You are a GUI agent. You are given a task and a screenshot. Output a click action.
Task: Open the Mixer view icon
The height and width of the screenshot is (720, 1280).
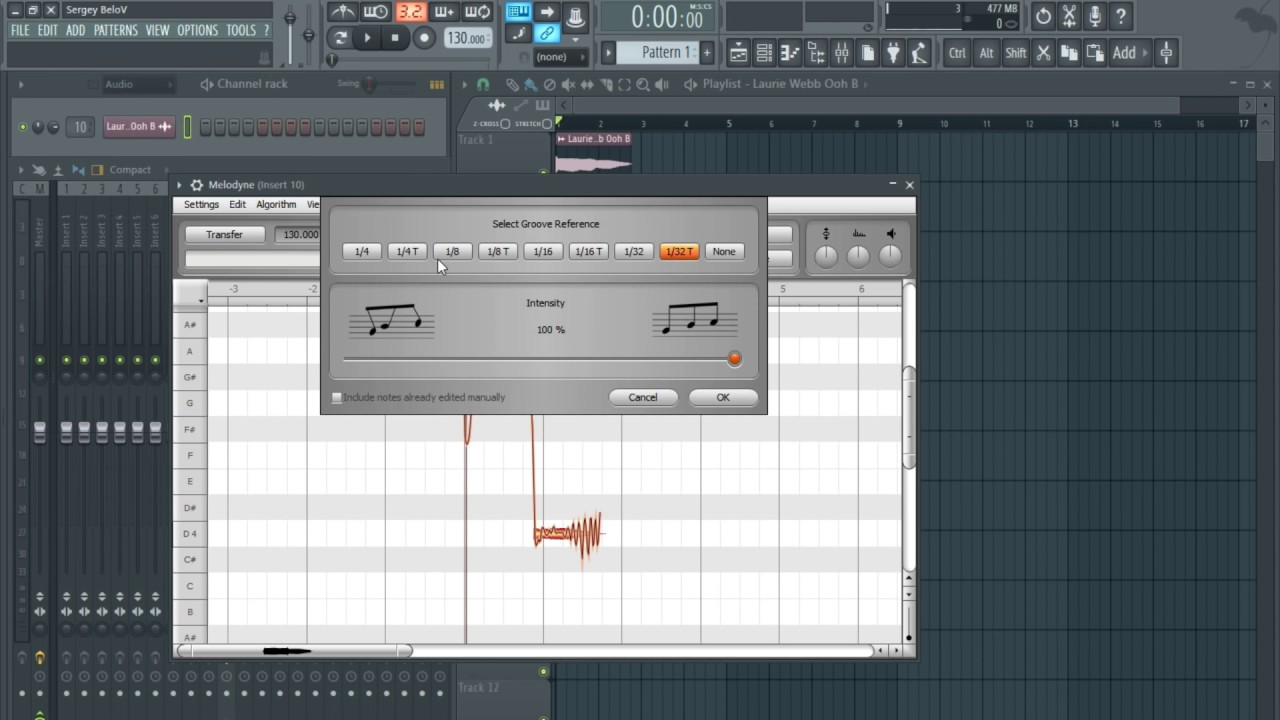pyautogui.click(x=842, y=53)
